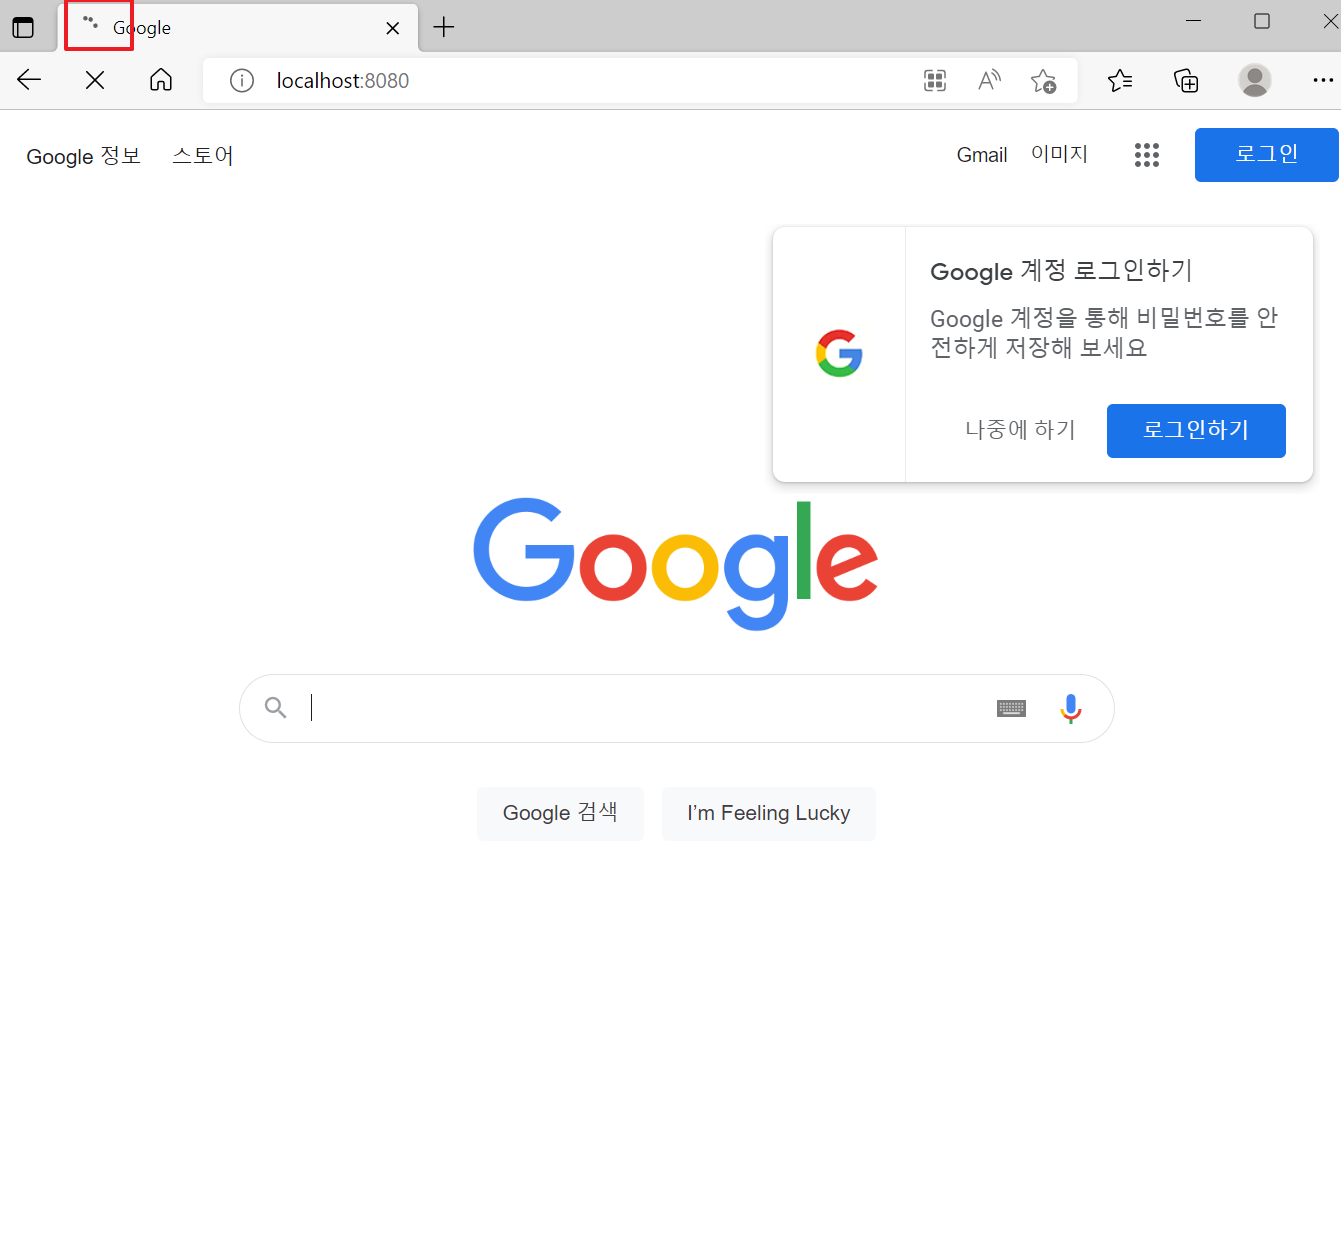The width and height of the screenshot is (1341, 1235).
Task: View site information icon in address bar
Action: [x=242, y=80]
